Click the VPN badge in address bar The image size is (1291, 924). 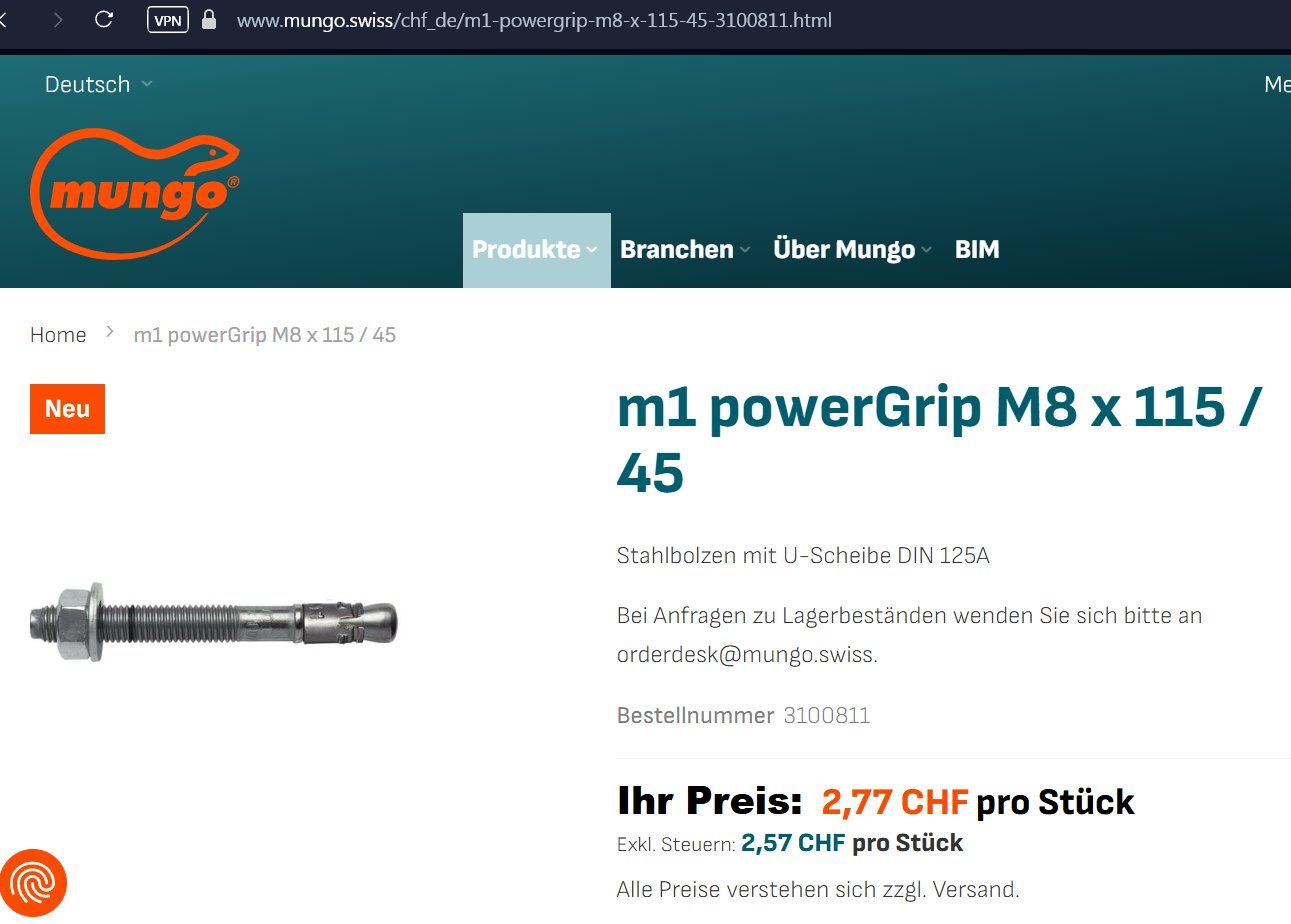point(167,19)
